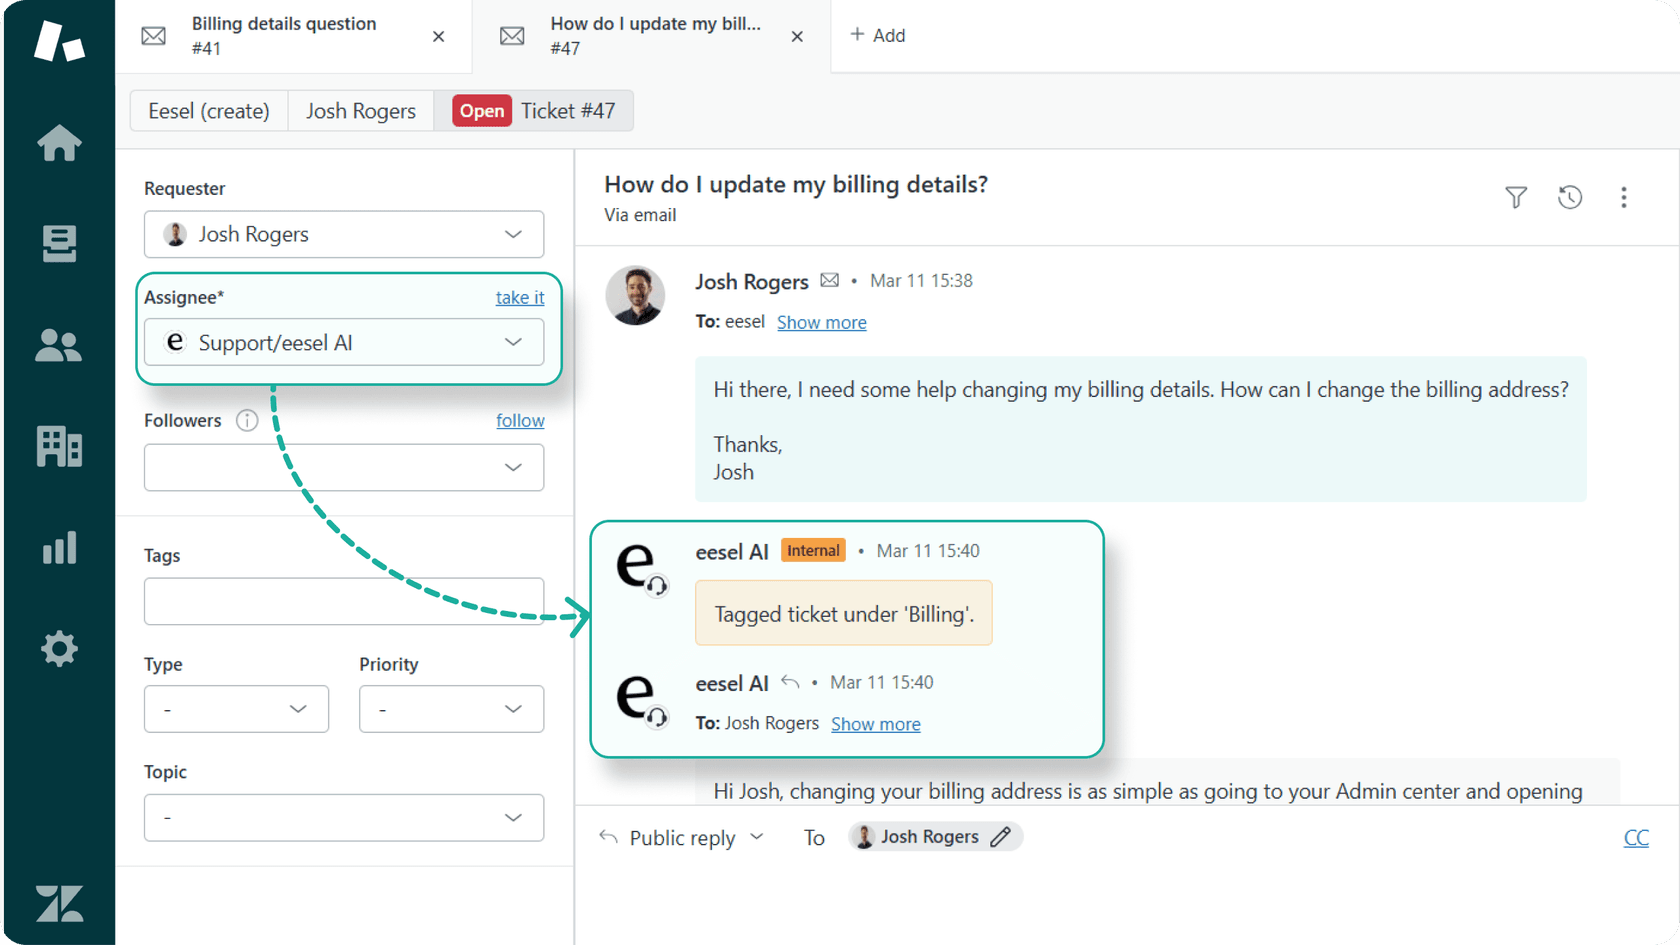Viewport: 1680px width, 945px height.
Task: Click the email icon beside Josh Rogers
Action: (830, 280)
